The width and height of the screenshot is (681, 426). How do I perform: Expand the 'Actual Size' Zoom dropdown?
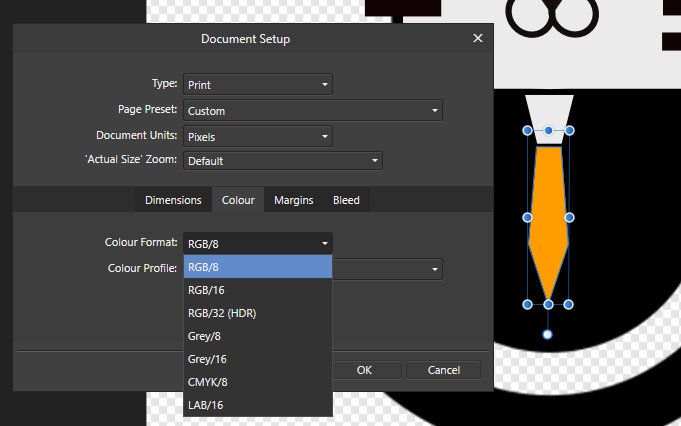pos(283,161)
